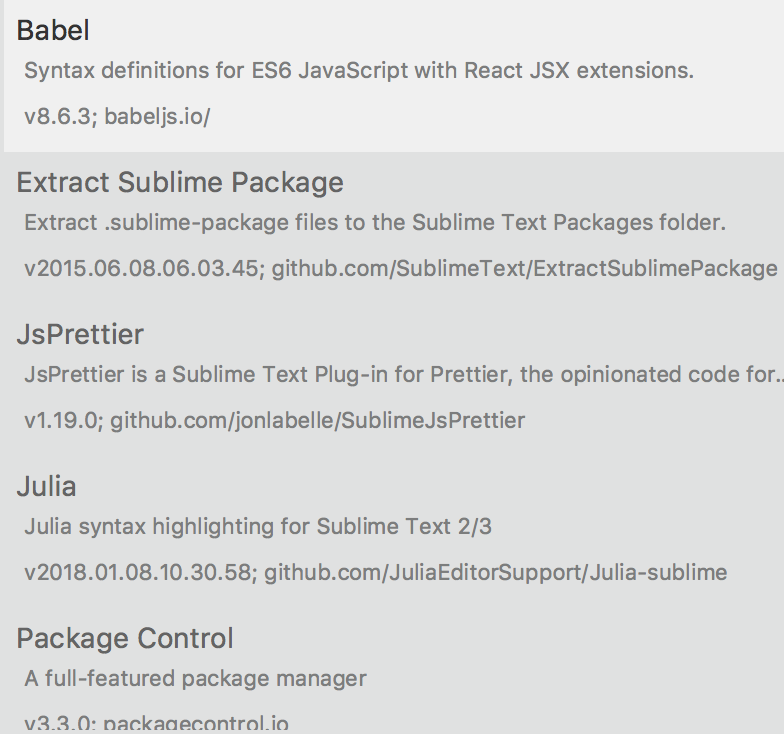The image size is (784, 734).
Task: Click version v2018.01.08.10.30.58 text
Action: tap(140, 572)
